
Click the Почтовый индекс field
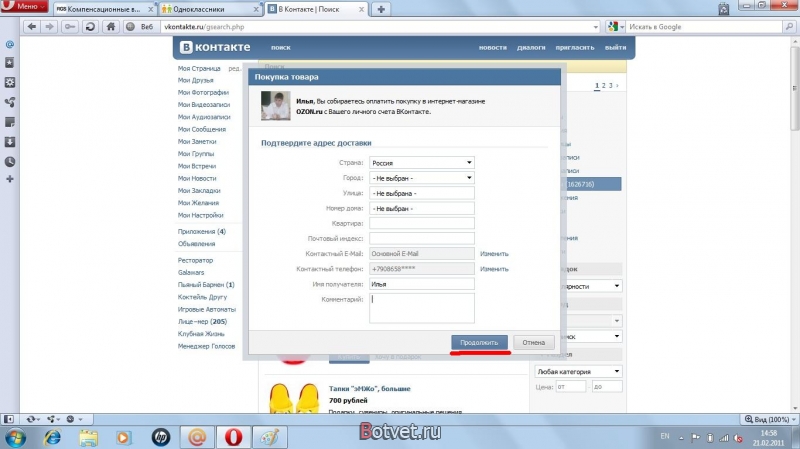(x=421, y=238)
